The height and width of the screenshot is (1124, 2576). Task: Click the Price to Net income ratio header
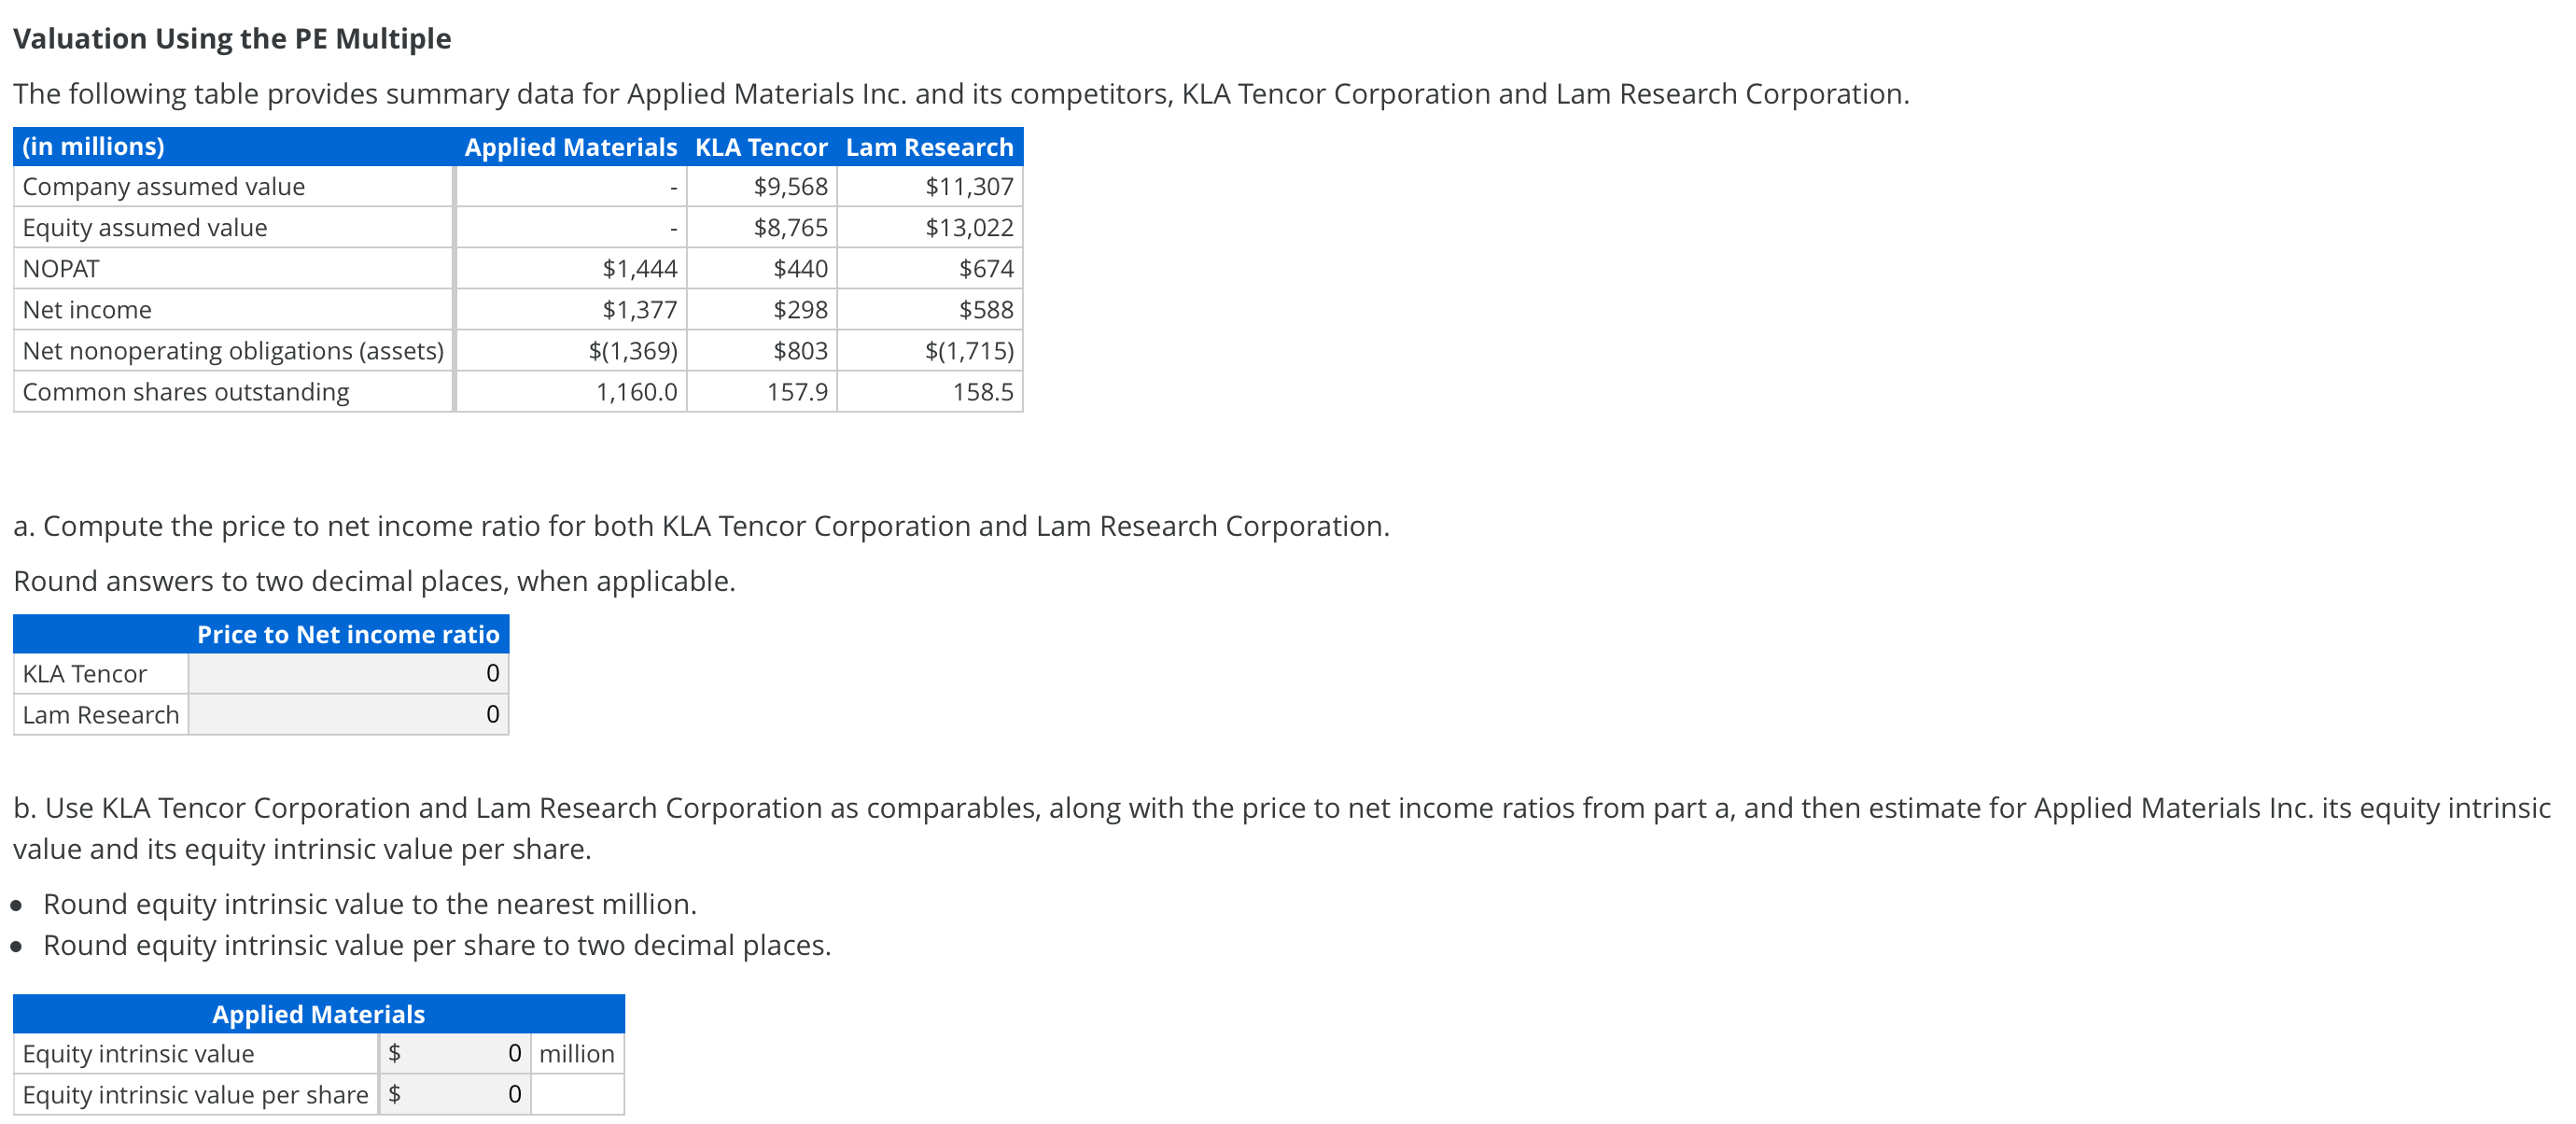coord(348,633)
